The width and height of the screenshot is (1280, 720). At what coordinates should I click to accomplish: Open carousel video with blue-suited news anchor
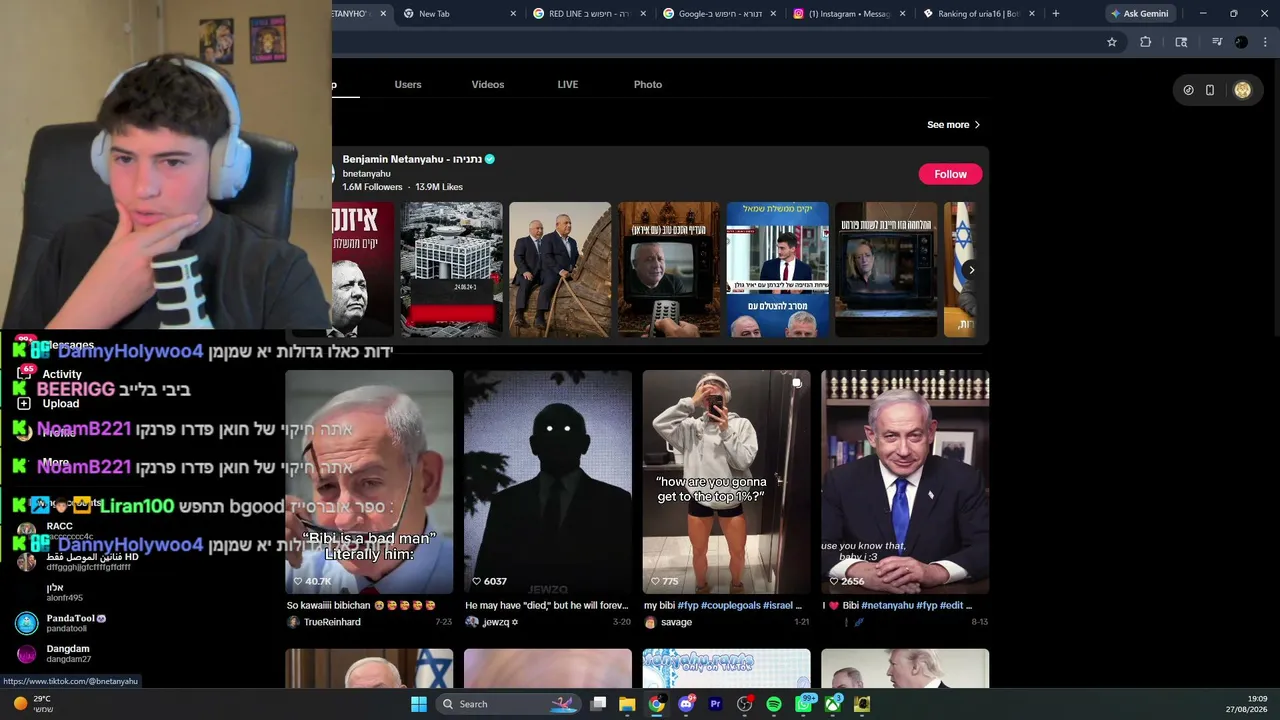(778, 270)
